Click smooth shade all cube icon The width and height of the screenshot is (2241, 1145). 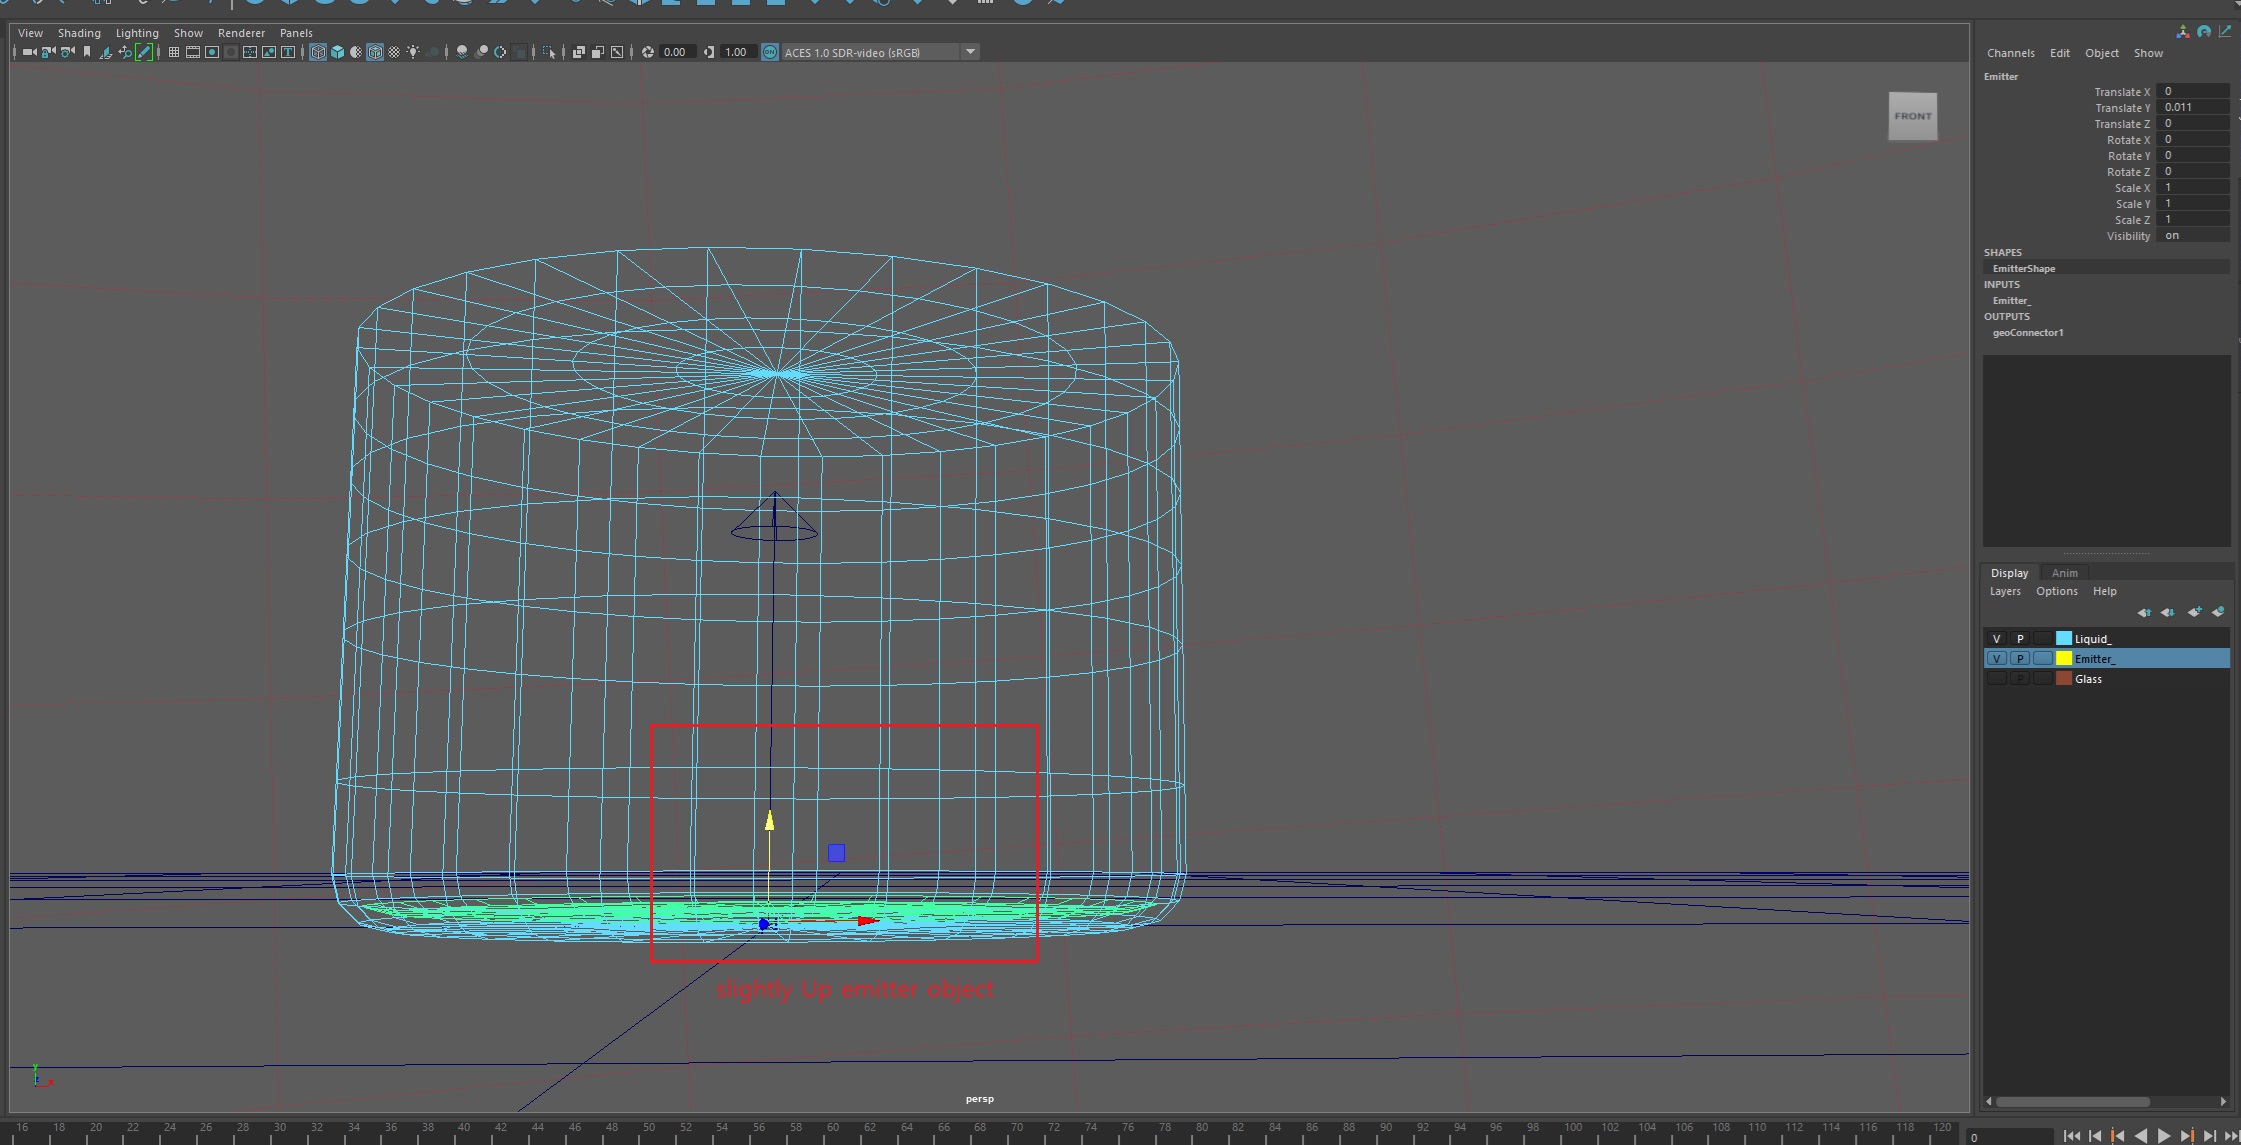[x=337, y=52]
